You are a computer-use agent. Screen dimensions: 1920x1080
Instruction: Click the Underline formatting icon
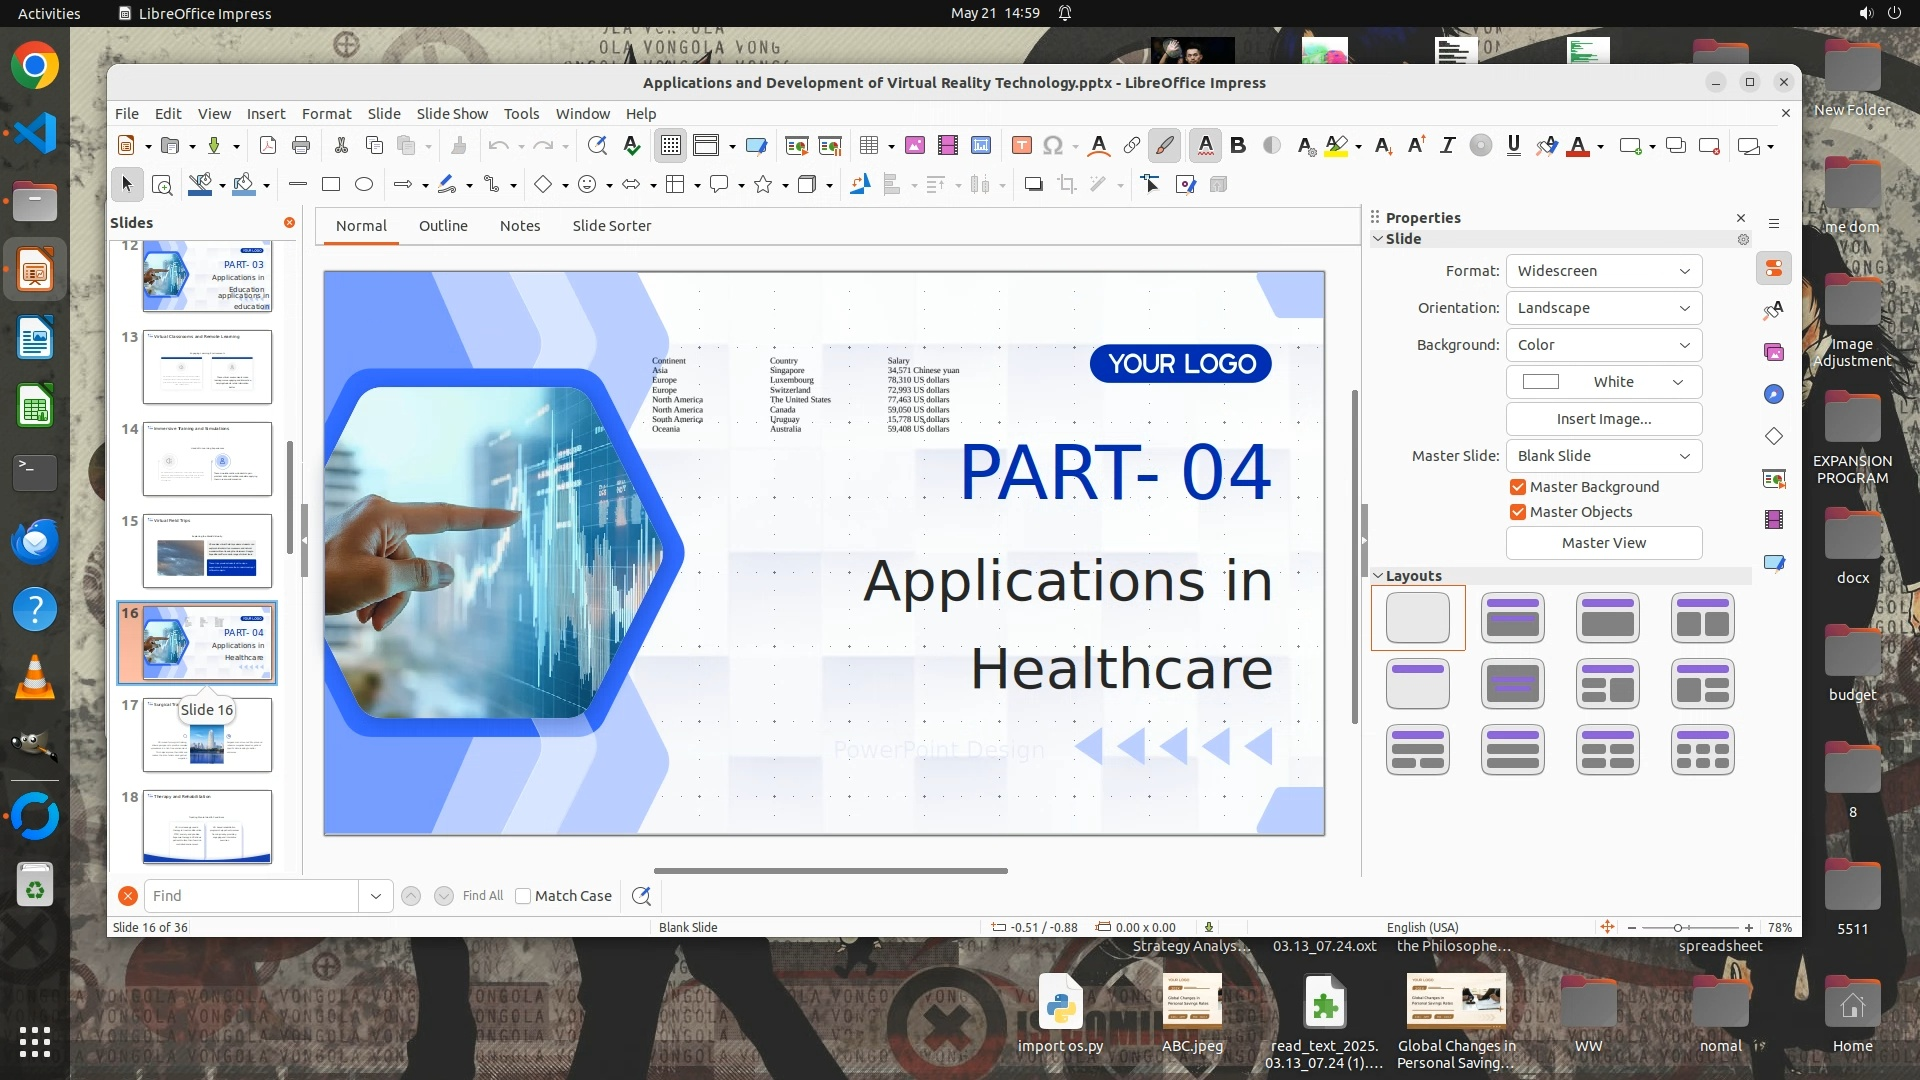click(1513, 146)
